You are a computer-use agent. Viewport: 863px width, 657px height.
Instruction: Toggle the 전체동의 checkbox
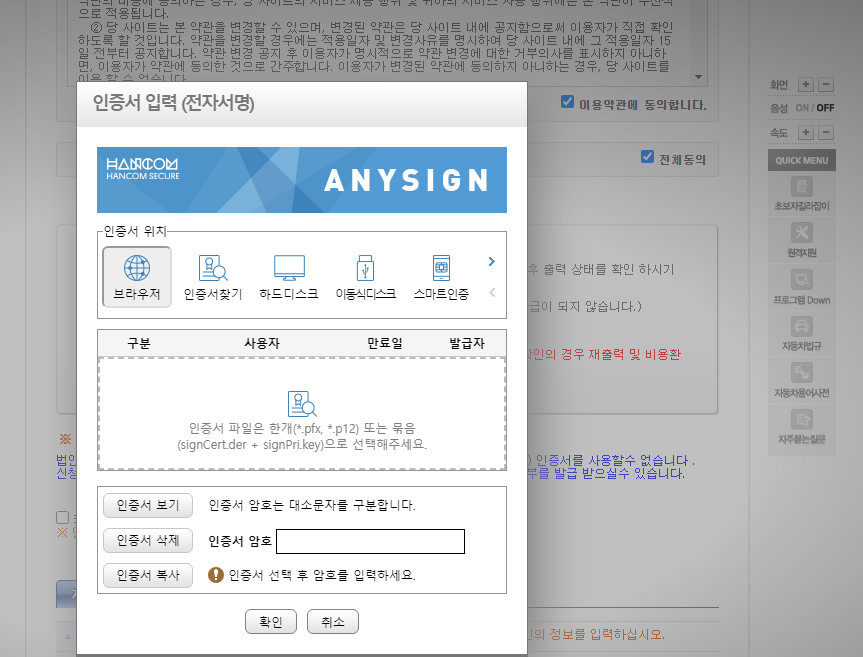647,157
